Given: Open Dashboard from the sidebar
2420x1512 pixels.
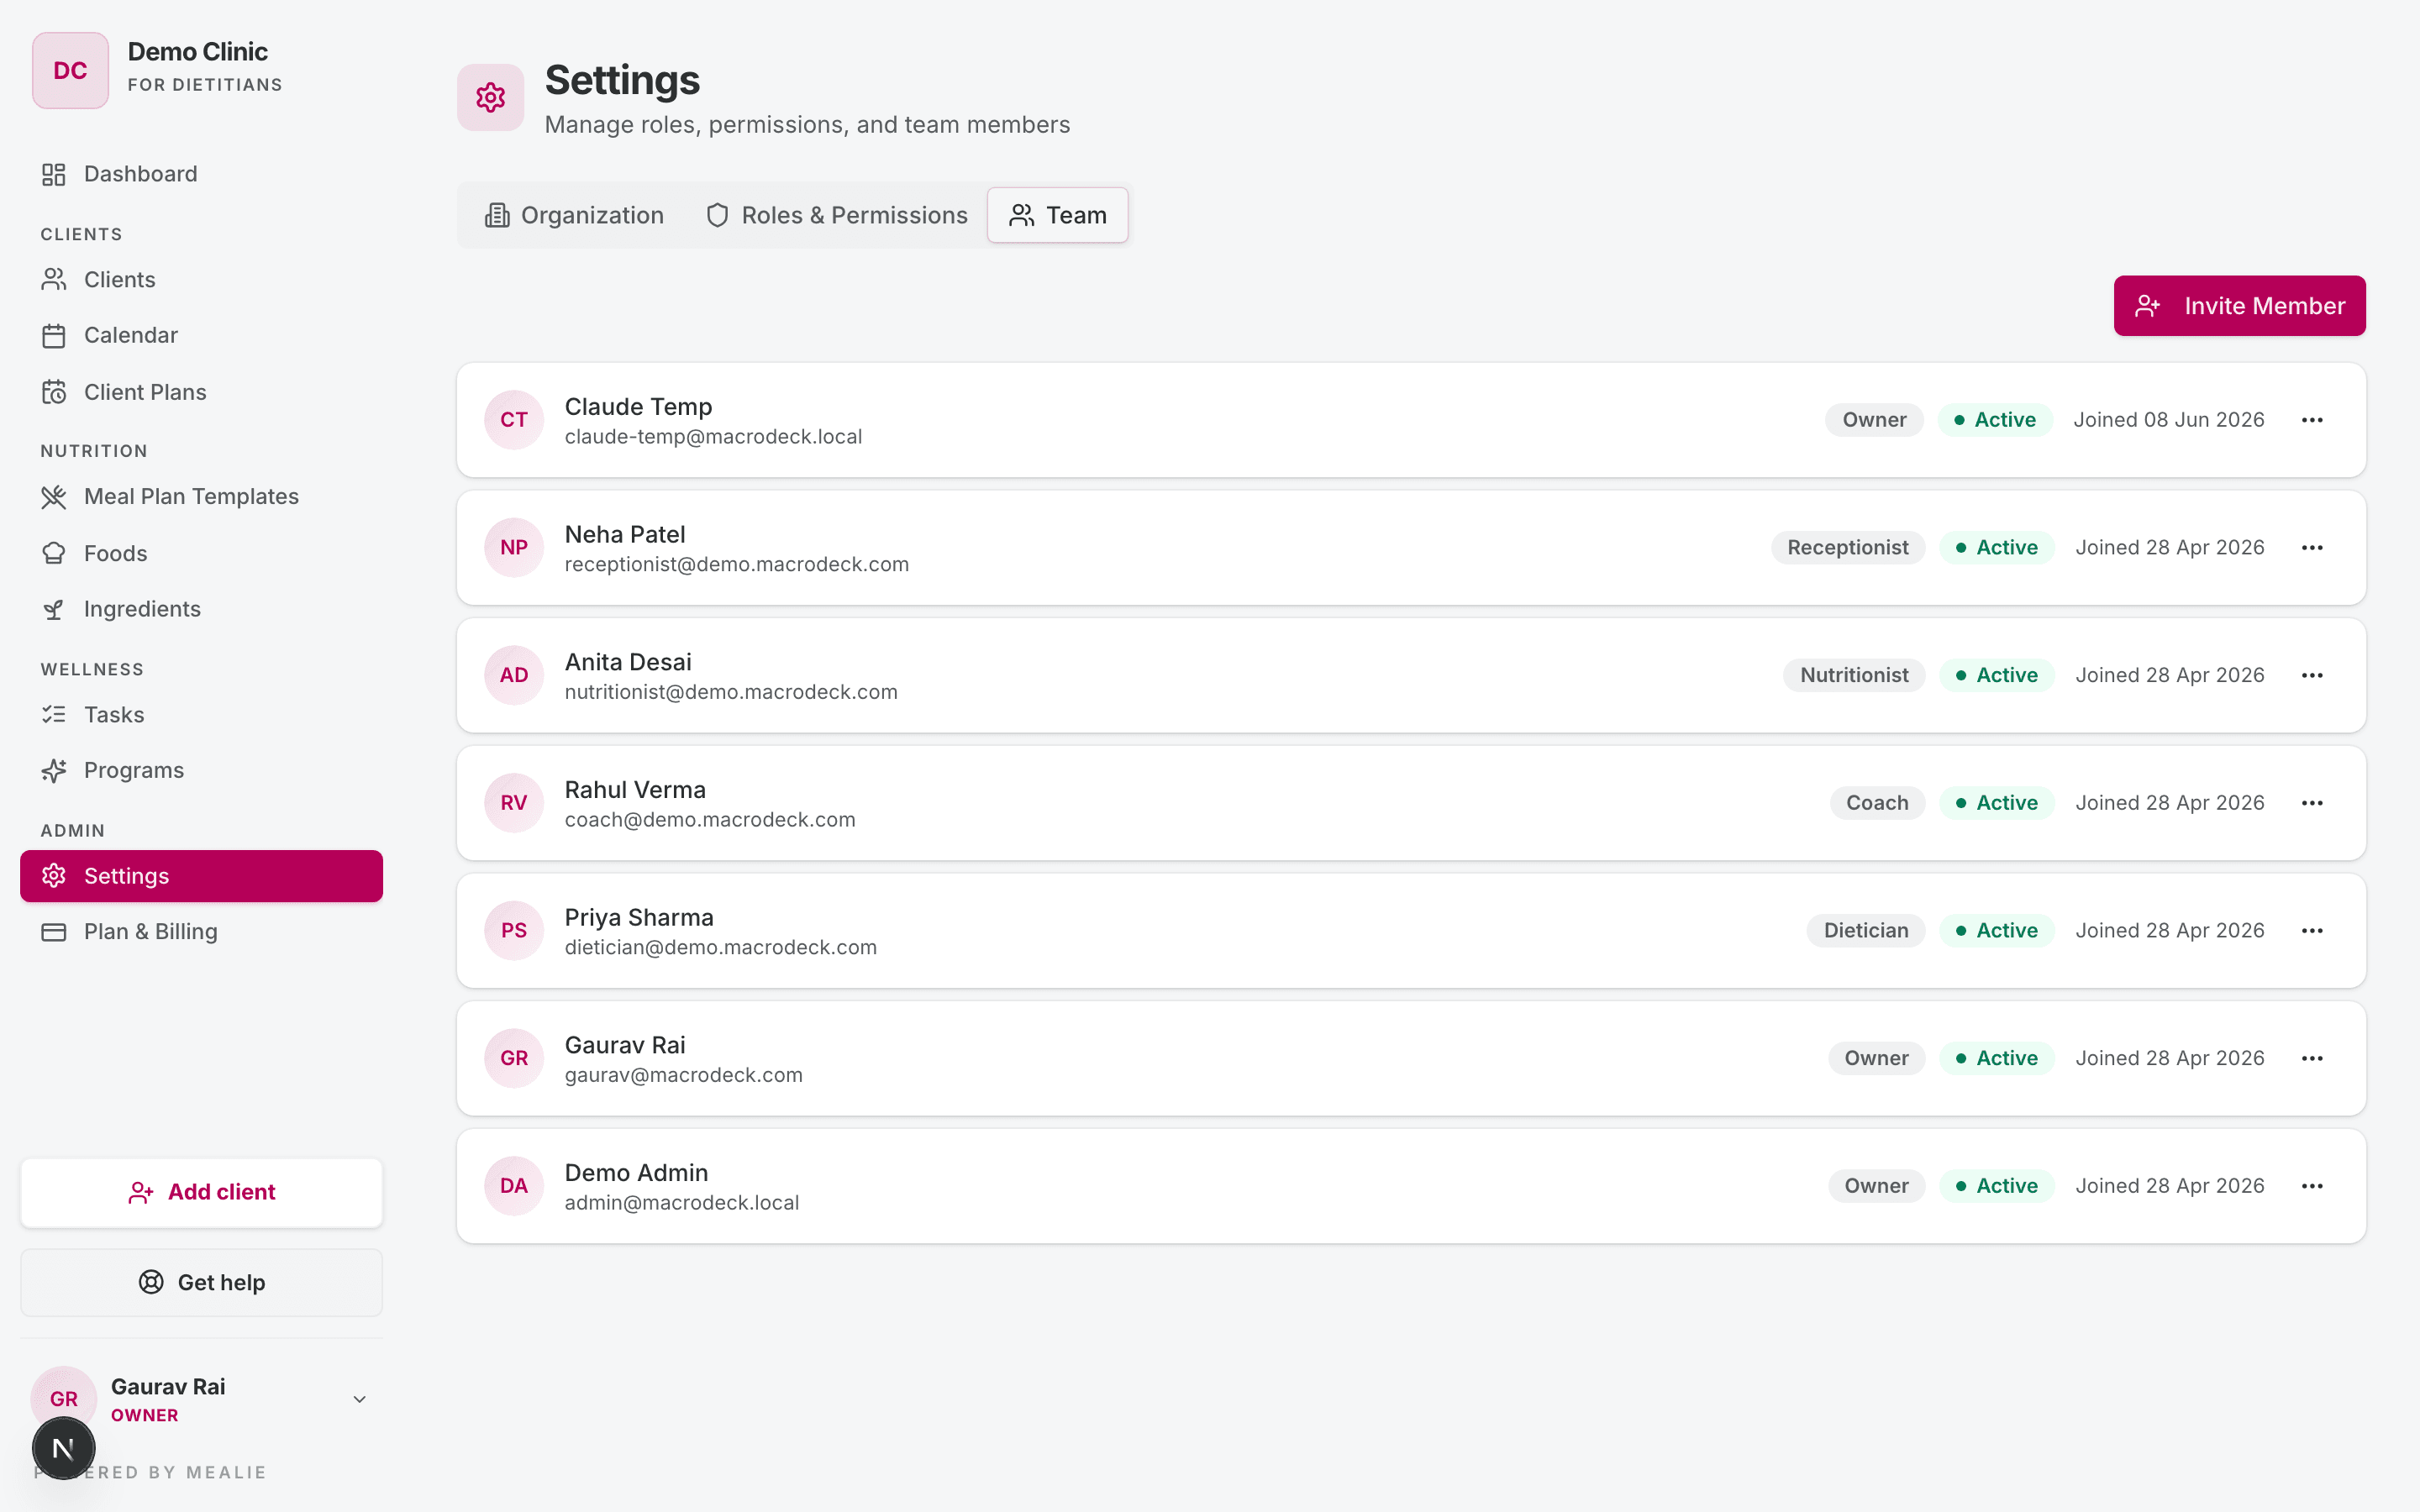Looking at the screenshot, I should pyautogui.click(x=201, y=174).
